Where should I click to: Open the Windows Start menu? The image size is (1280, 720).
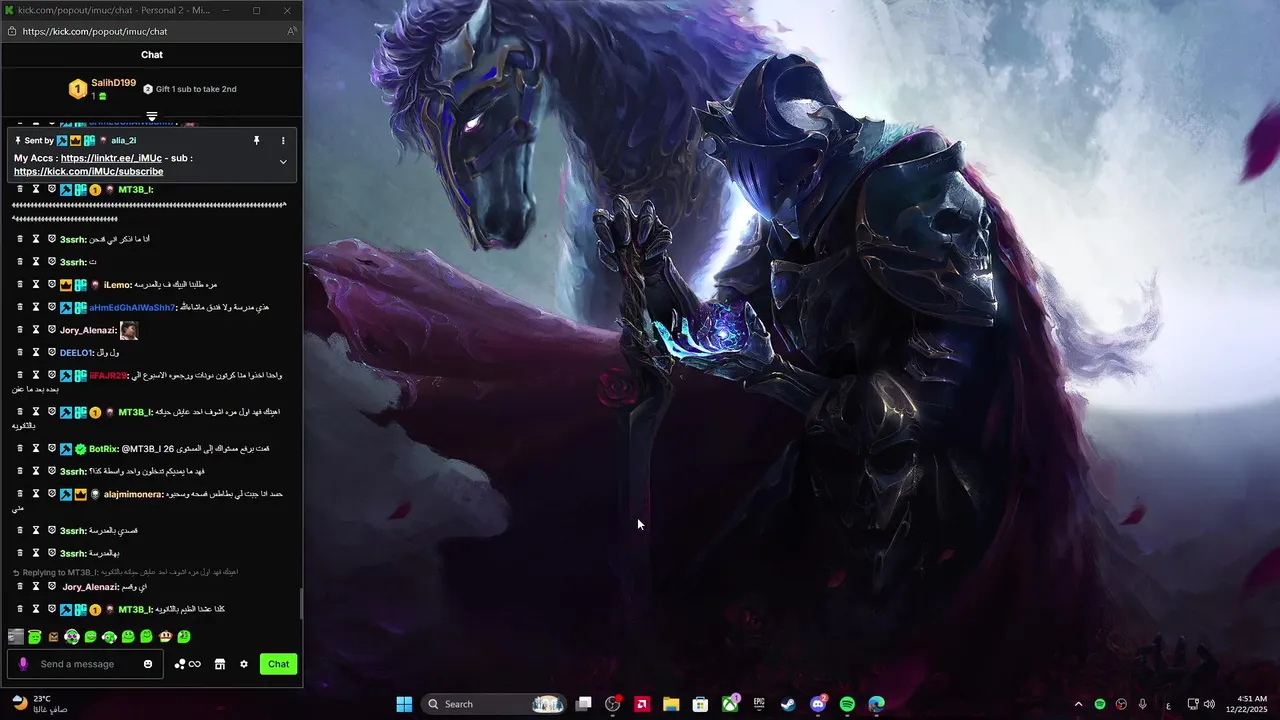pos(404,704)
